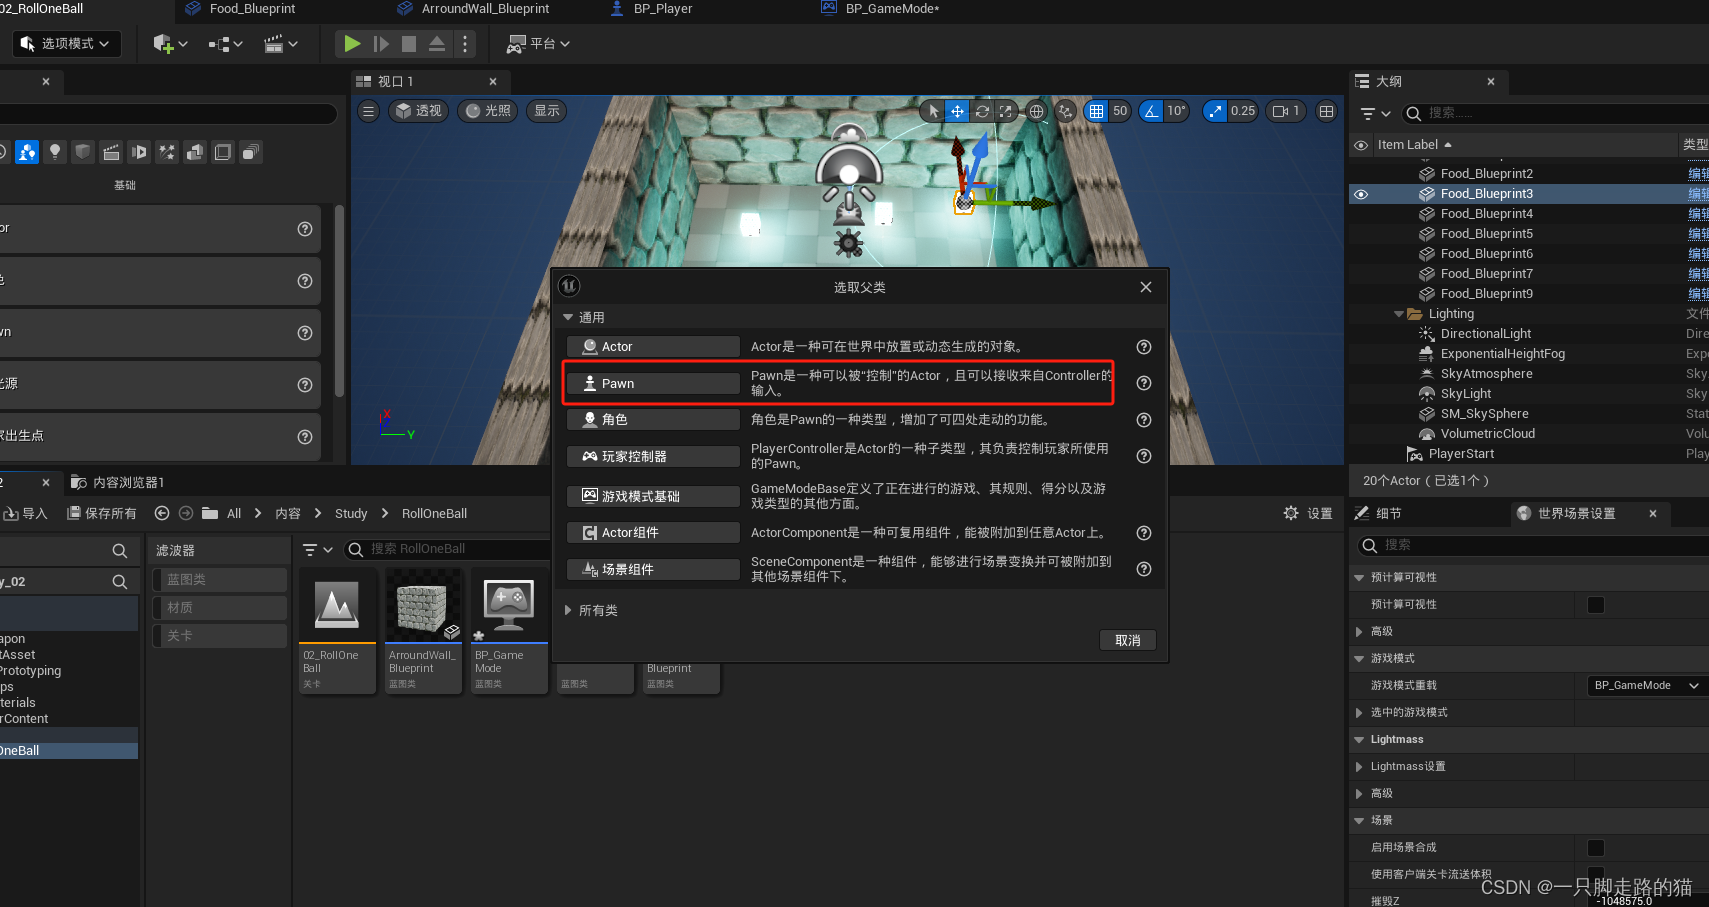This screenshot has width=1709, height=907.
Task: Open the BP_GameMode dropdown in 游戏模式重载
Action: (1644, 686)
